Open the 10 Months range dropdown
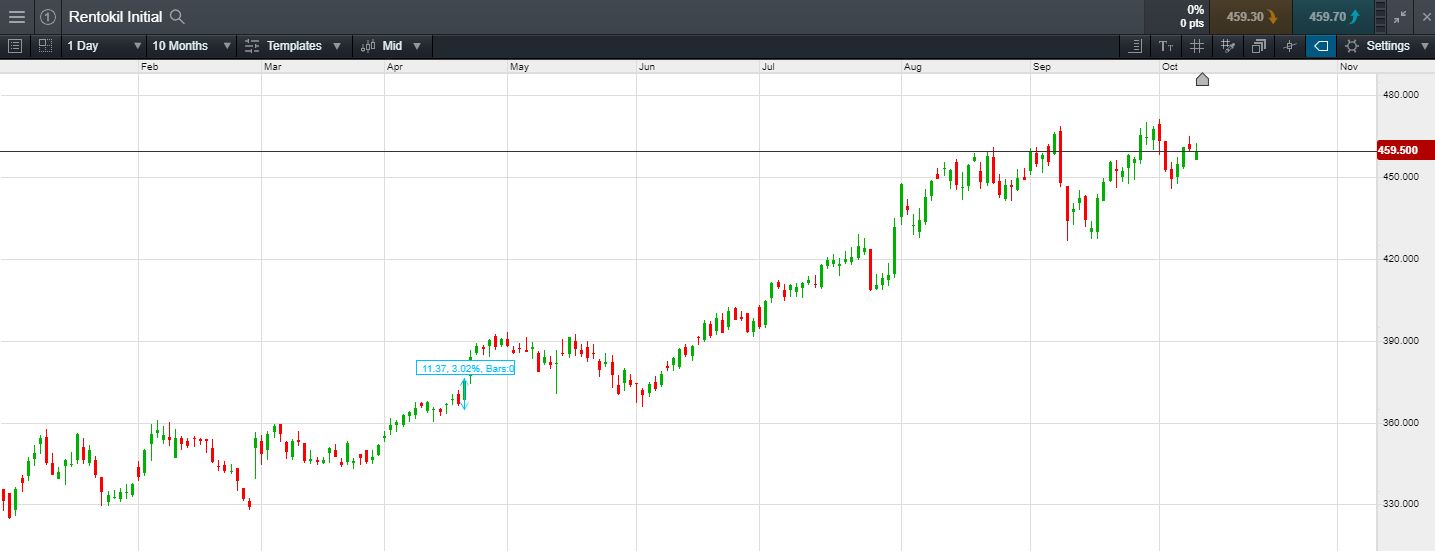The width and height of the screenshot is (1435, 551). coord(191,46)
